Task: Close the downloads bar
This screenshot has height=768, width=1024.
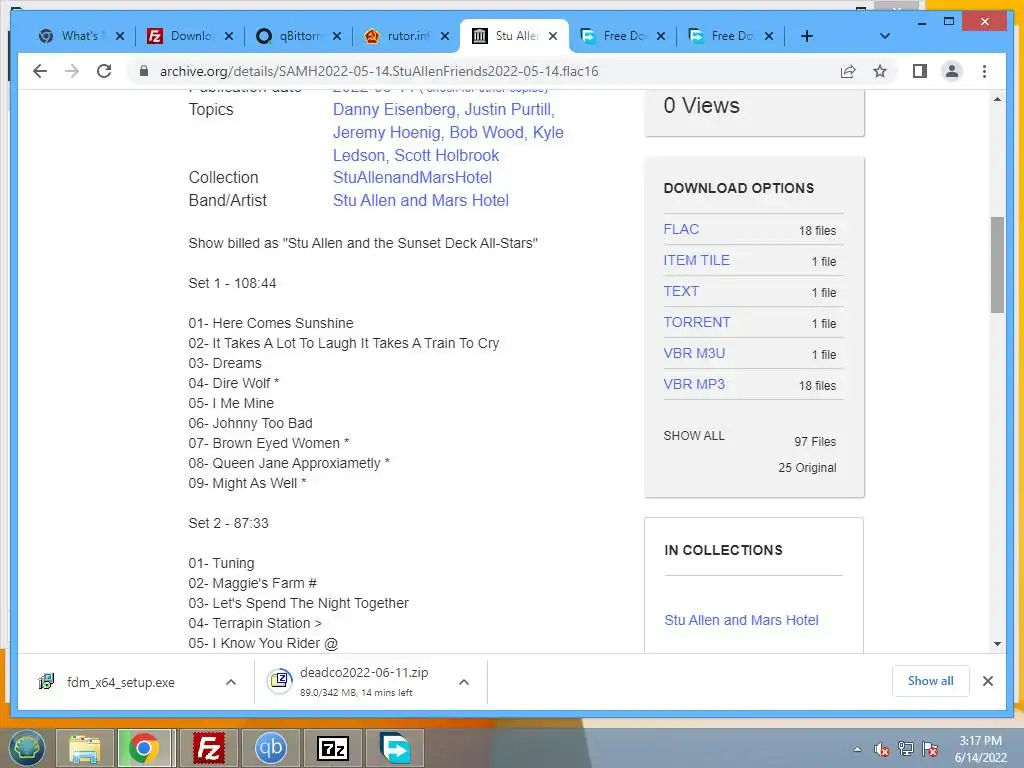Action: (x=988, y=681)
